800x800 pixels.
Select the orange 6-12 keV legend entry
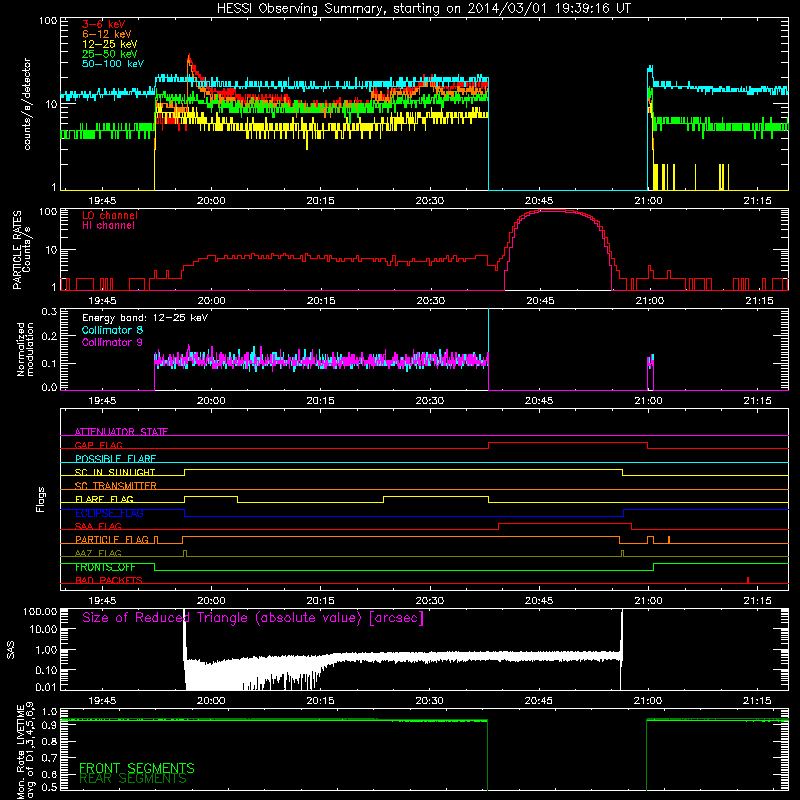107,34
